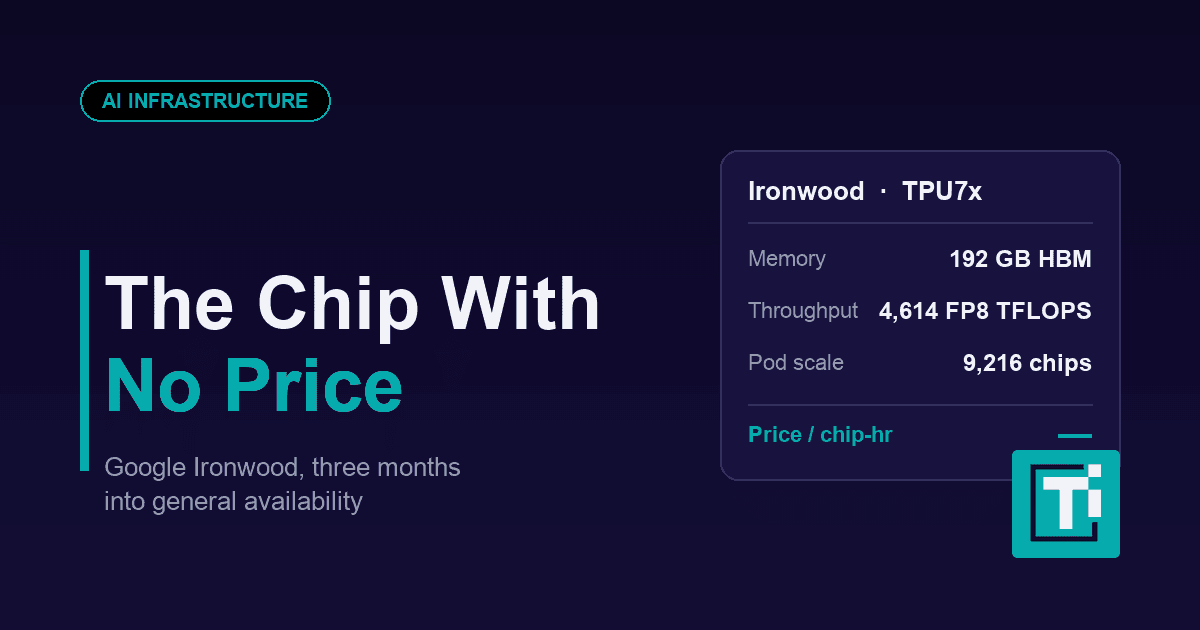
Task: Select the Pod scale row label
Action: pyautogui.click(x=796, y=363)
